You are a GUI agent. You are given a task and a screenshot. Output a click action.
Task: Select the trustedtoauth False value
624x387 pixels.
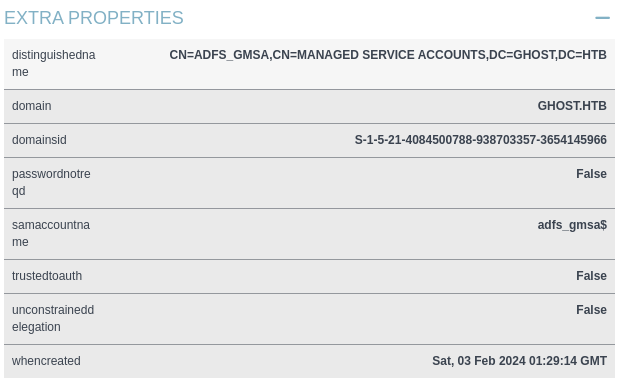pyautogui.click(x=591, y=276)
